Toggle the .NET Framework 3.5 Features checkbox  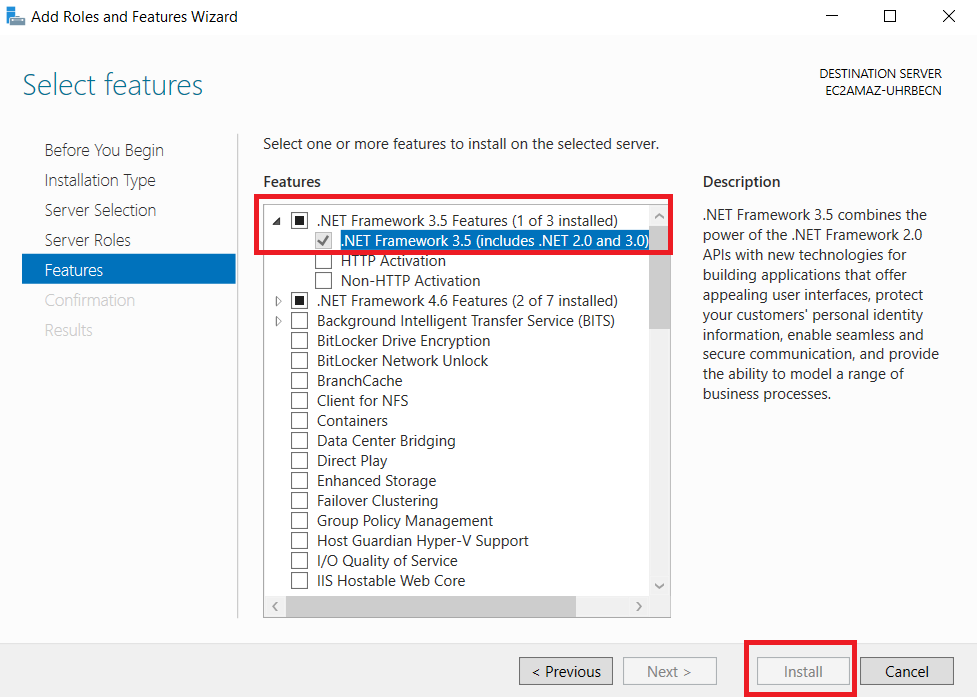(299, 220)
